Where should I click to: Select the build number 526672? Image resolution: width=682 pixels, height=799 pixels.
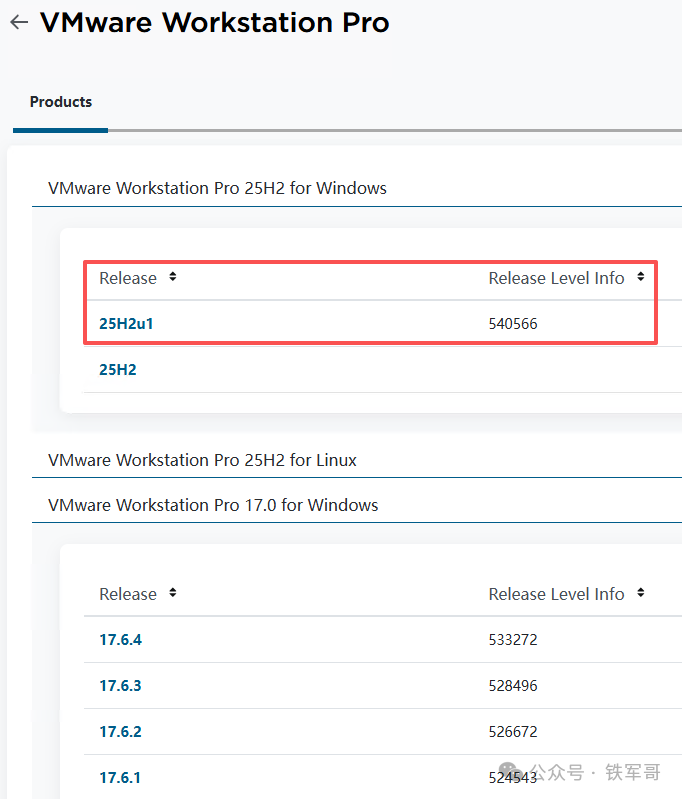[x=513, y=731]
